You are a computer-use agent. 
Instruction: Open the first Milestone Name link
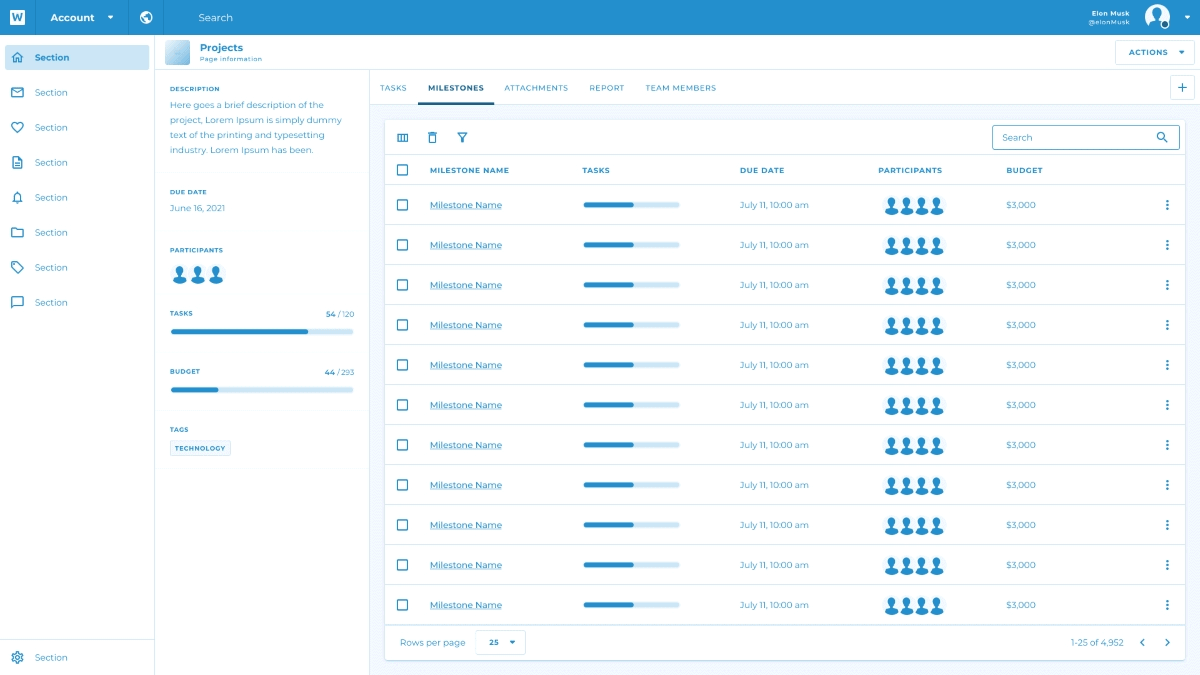[466, 205]
